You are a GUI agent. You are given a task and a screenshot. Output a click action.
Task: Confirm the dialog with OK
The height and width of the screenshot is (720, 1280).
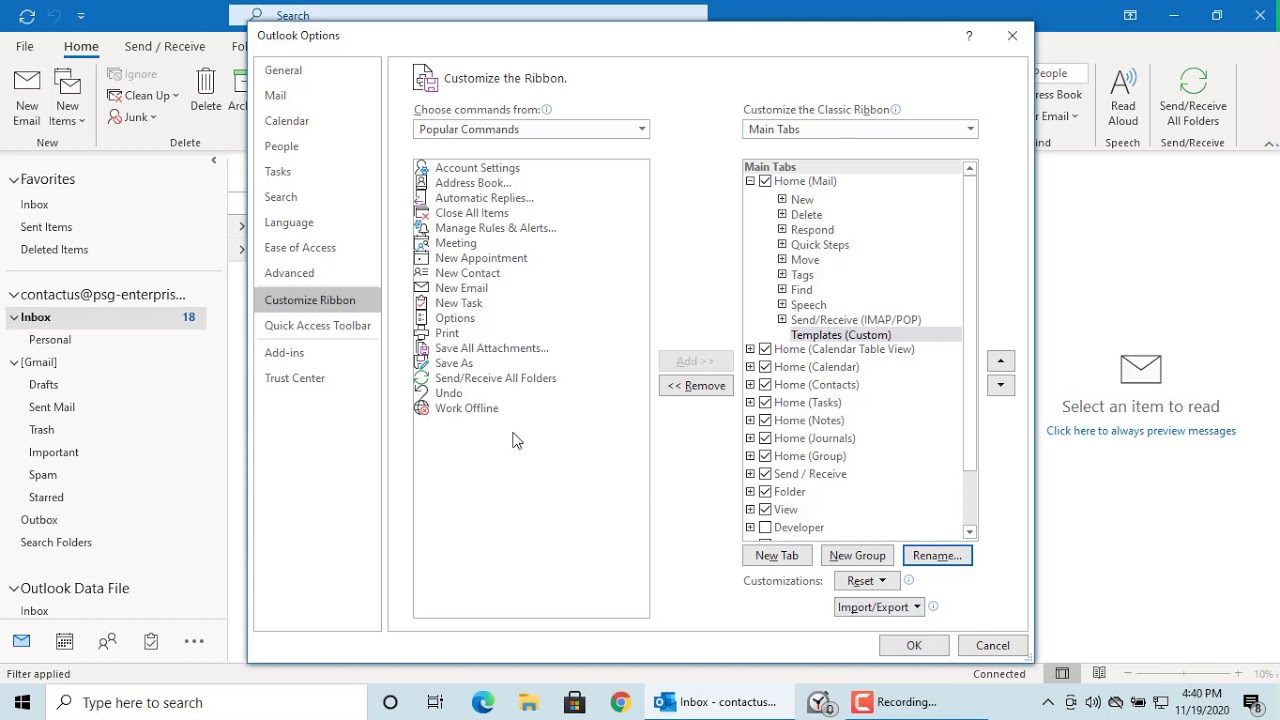[x=914, y=646]
